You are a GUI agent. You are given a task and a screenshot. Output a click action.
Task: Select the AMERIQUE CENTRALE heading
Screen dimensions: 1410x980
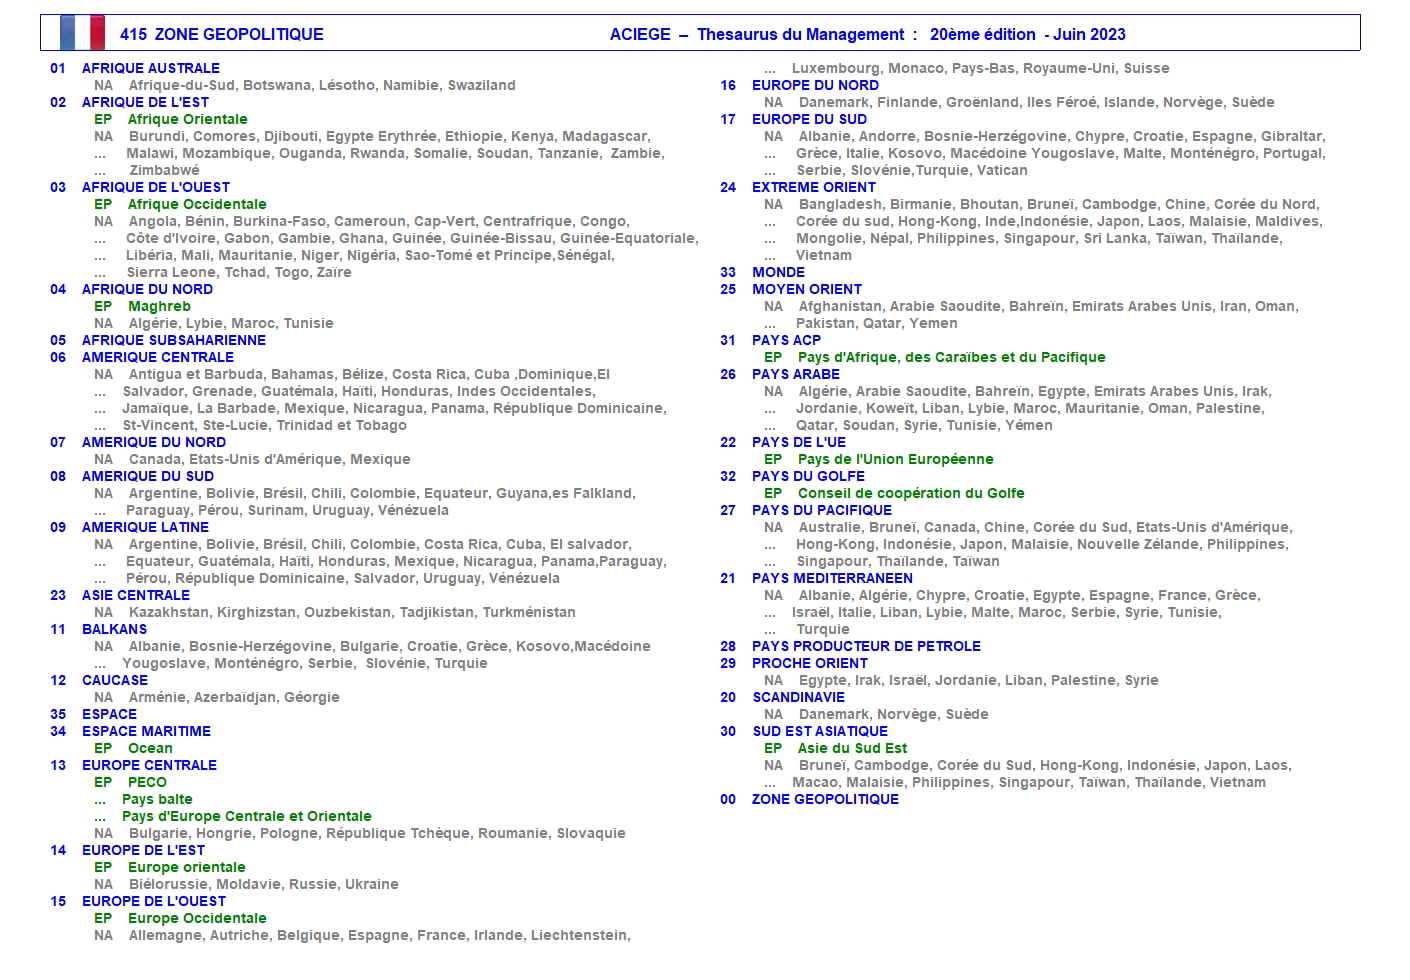pos(157,357)
